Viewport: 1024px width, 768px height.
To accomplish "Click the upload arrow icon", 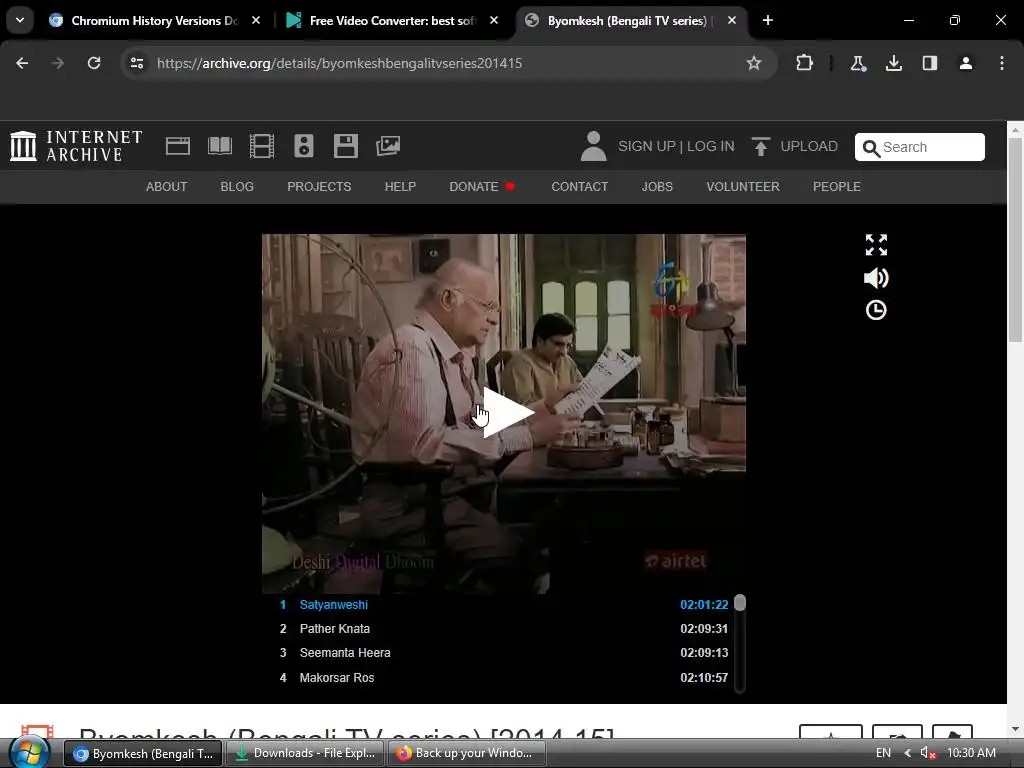I will [760, 146].
